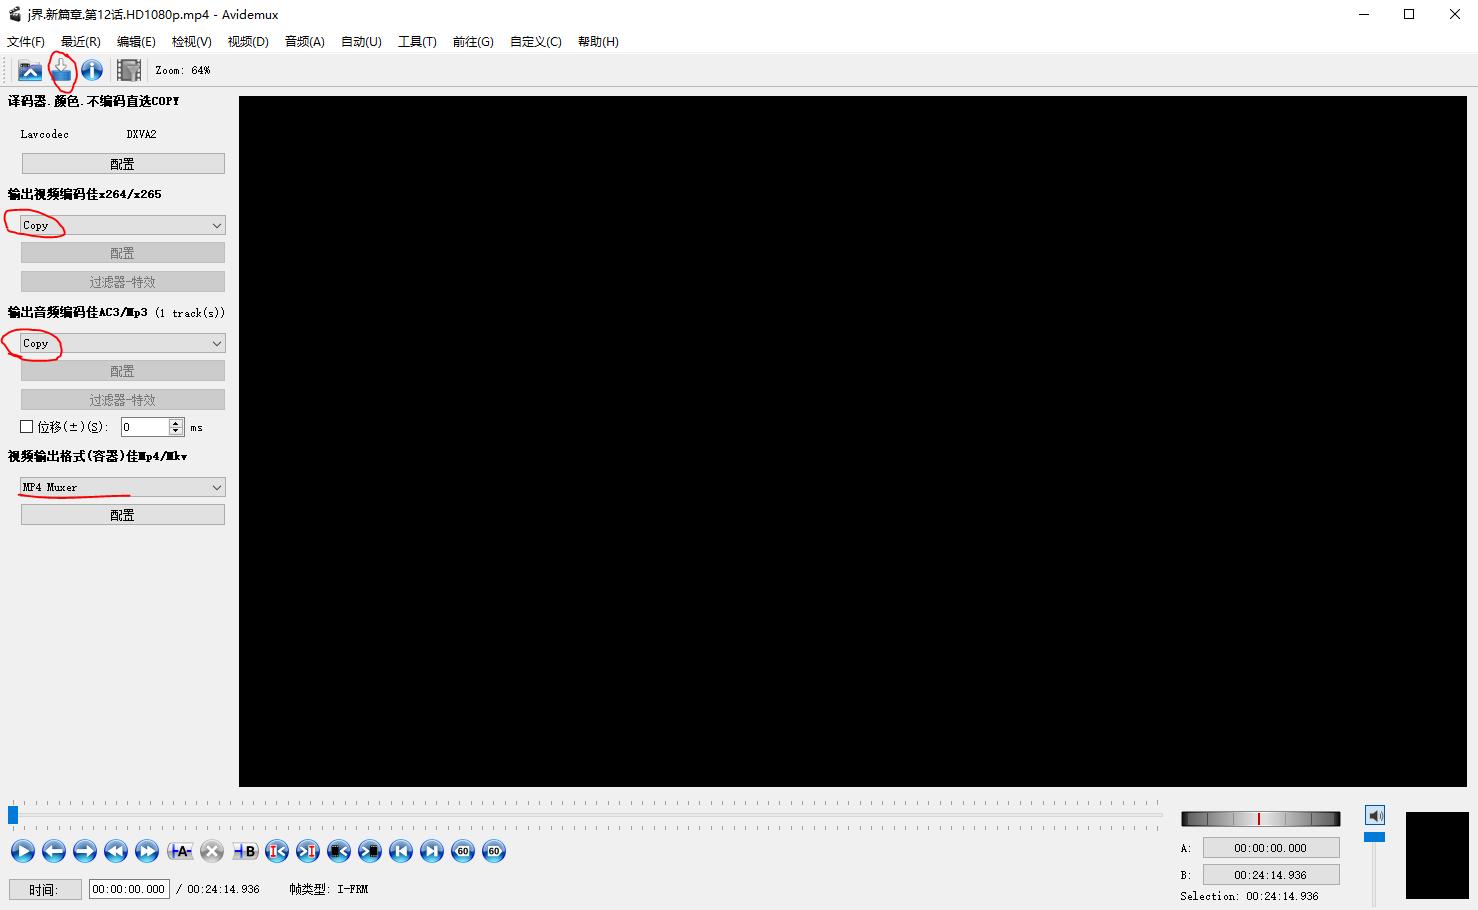Jump to the next intra frame
Viewport: 1478px width, 910px height.
[308, 851]
